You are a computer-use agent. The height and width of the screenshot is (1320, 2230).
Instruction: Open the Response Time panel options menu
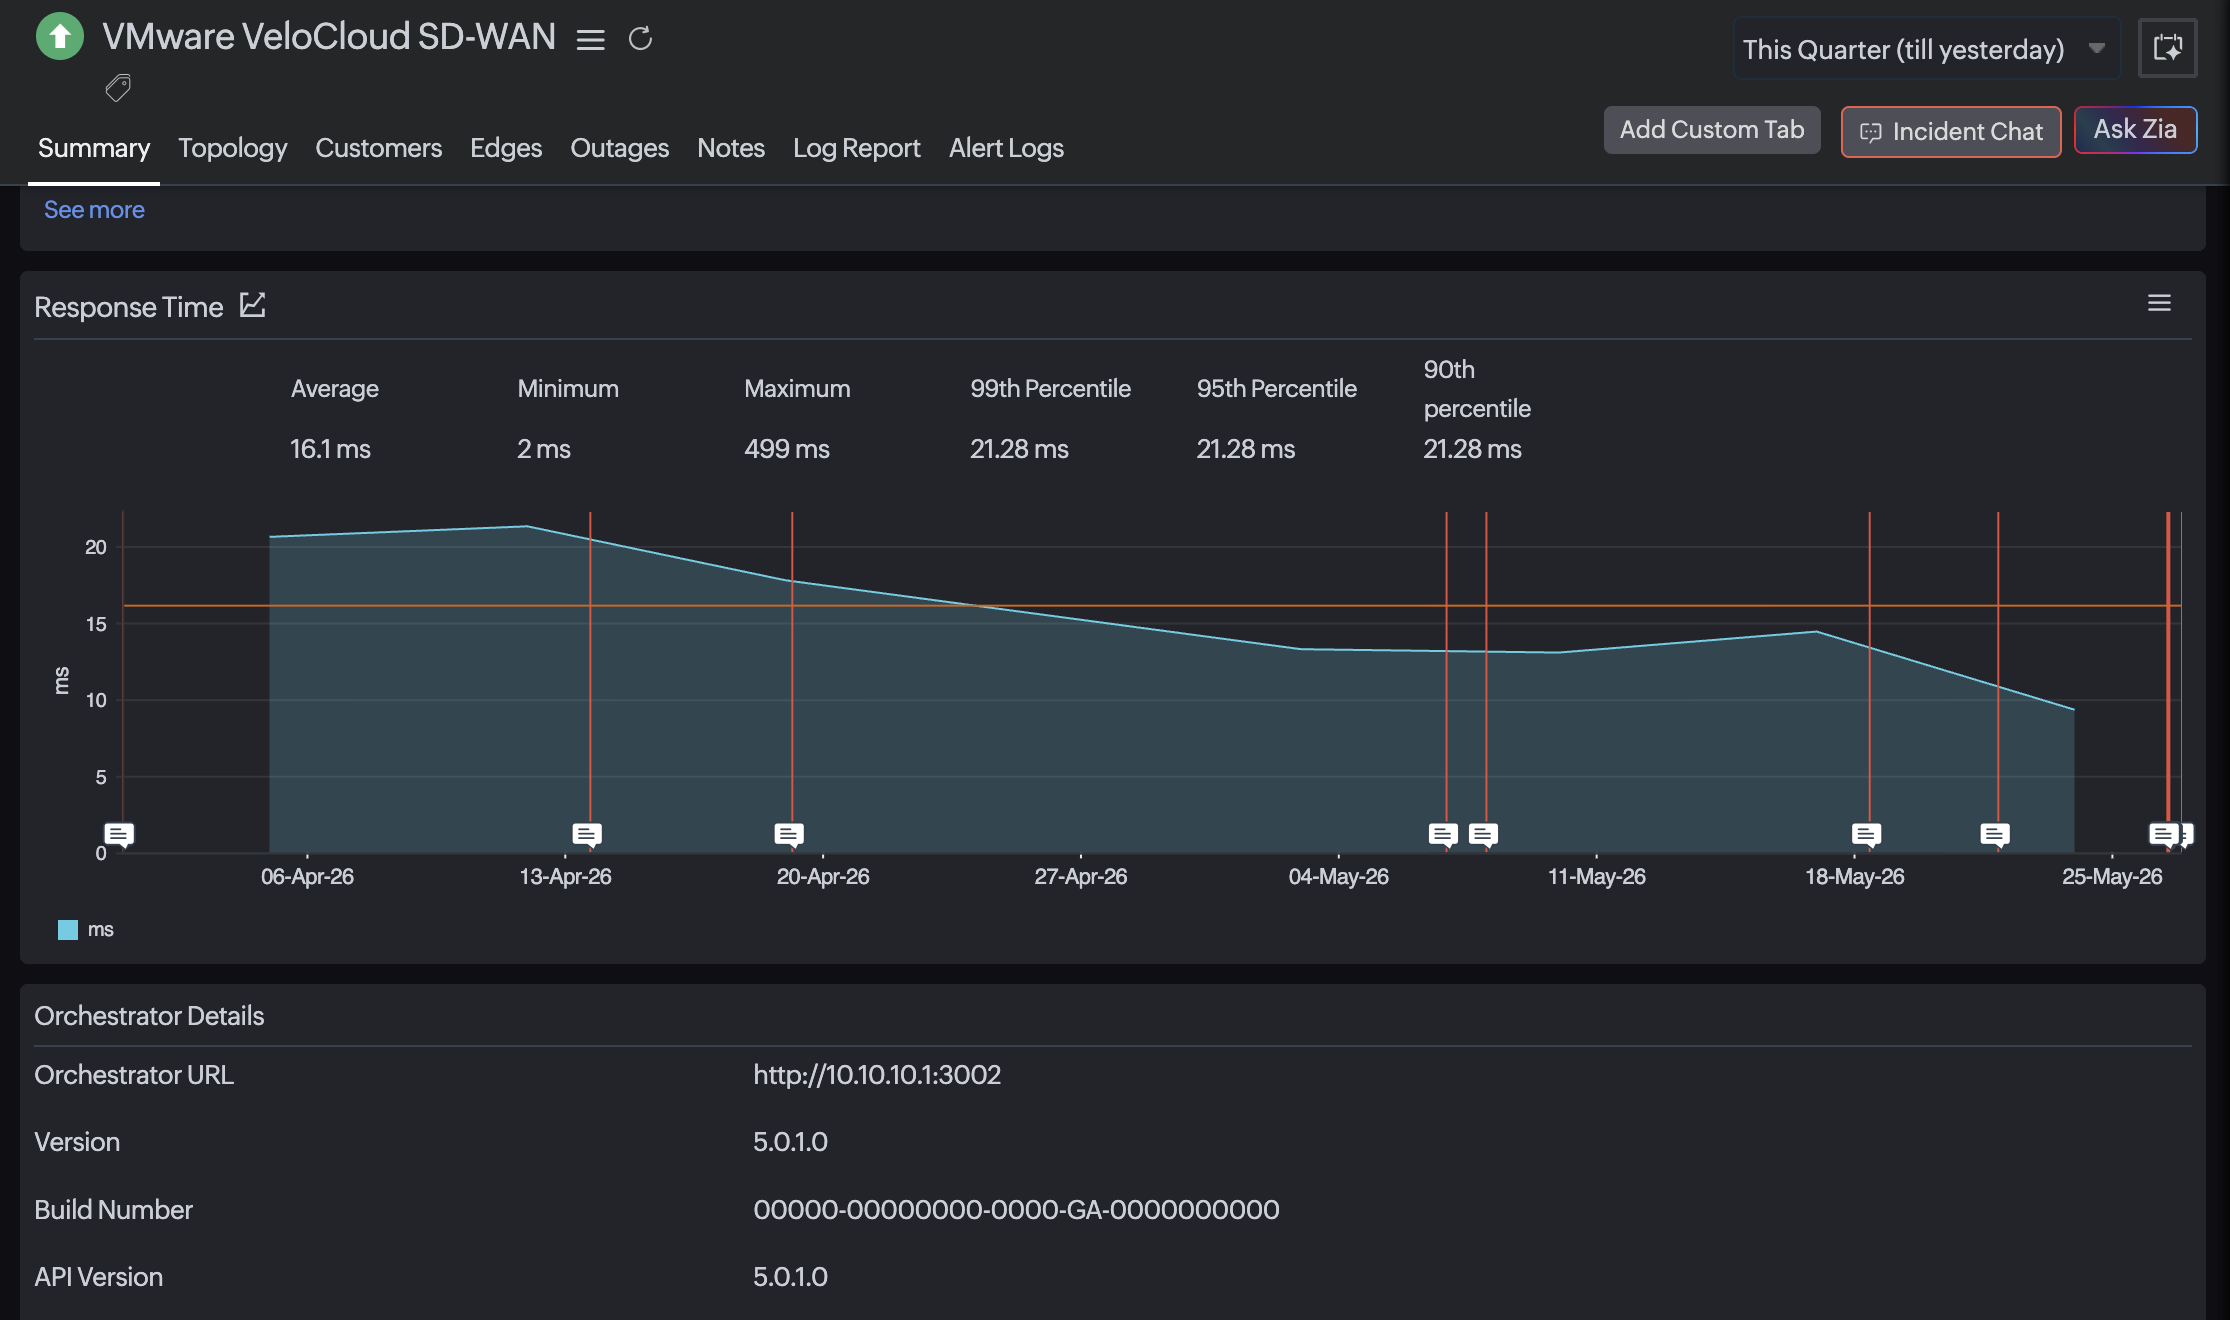click(2159, 303)
